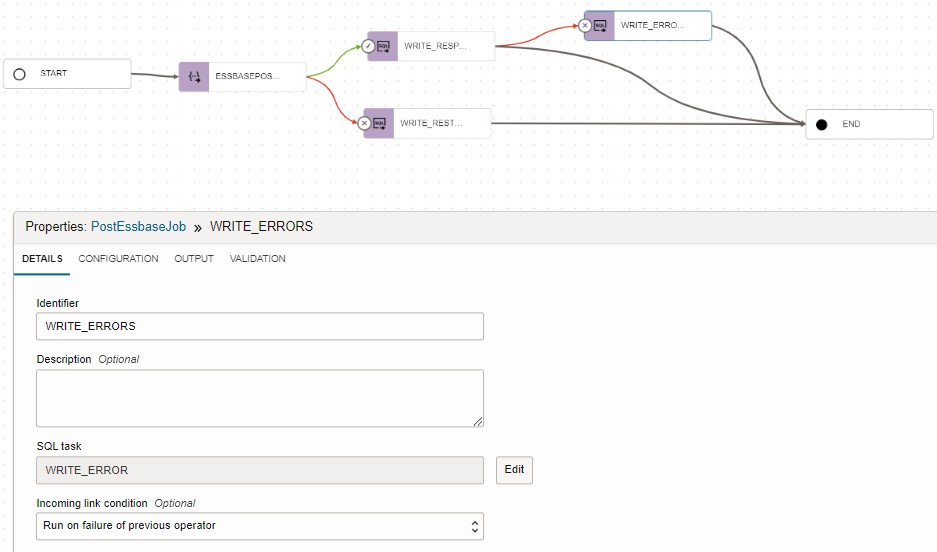937x552 pixels.
Task: Click the success checkmark badge on WRITE_RESP
Action: coord(368,46)
